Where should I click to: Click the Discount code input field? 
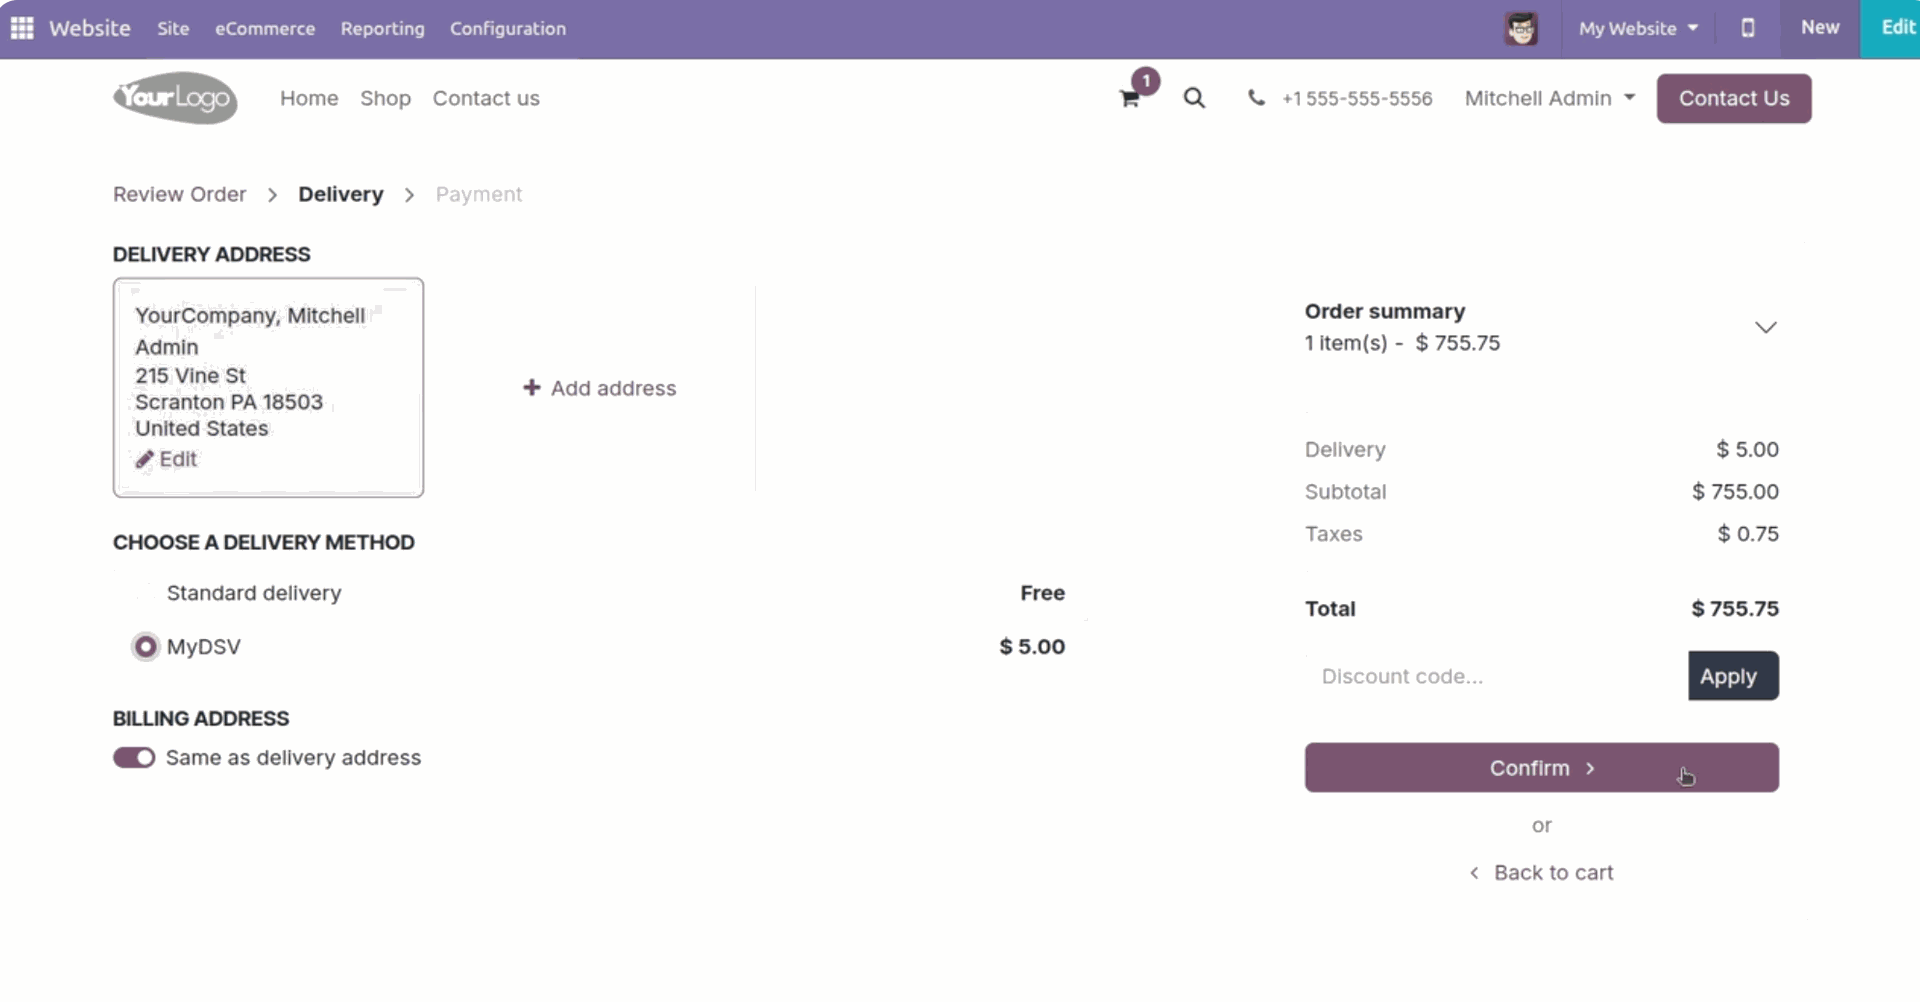pos(1495,677)
